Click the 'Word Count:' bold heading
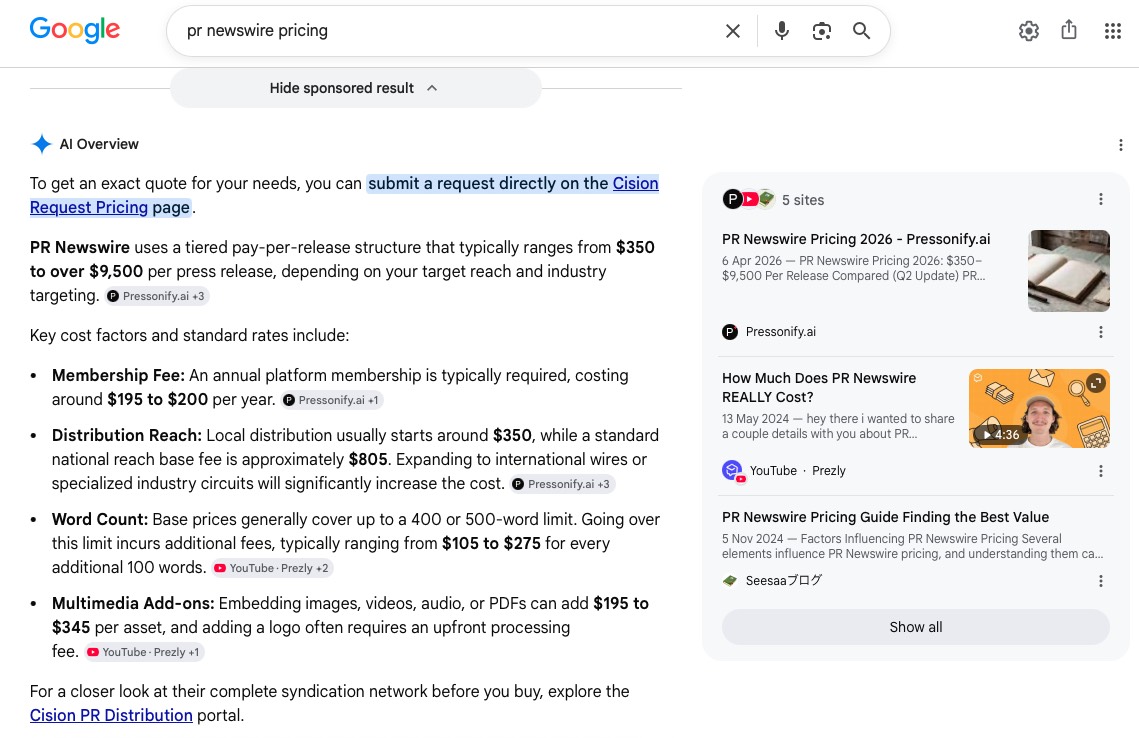The image size is (1139, 738). (x=100, y=519)
